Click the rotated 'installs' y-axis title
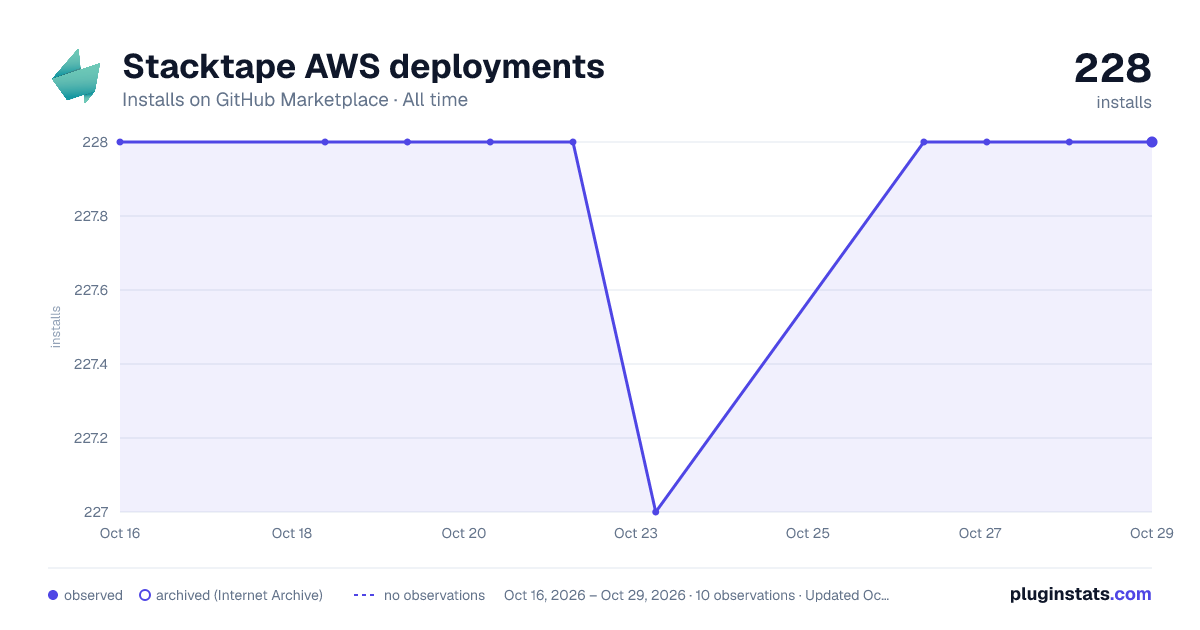 point(56,327)
